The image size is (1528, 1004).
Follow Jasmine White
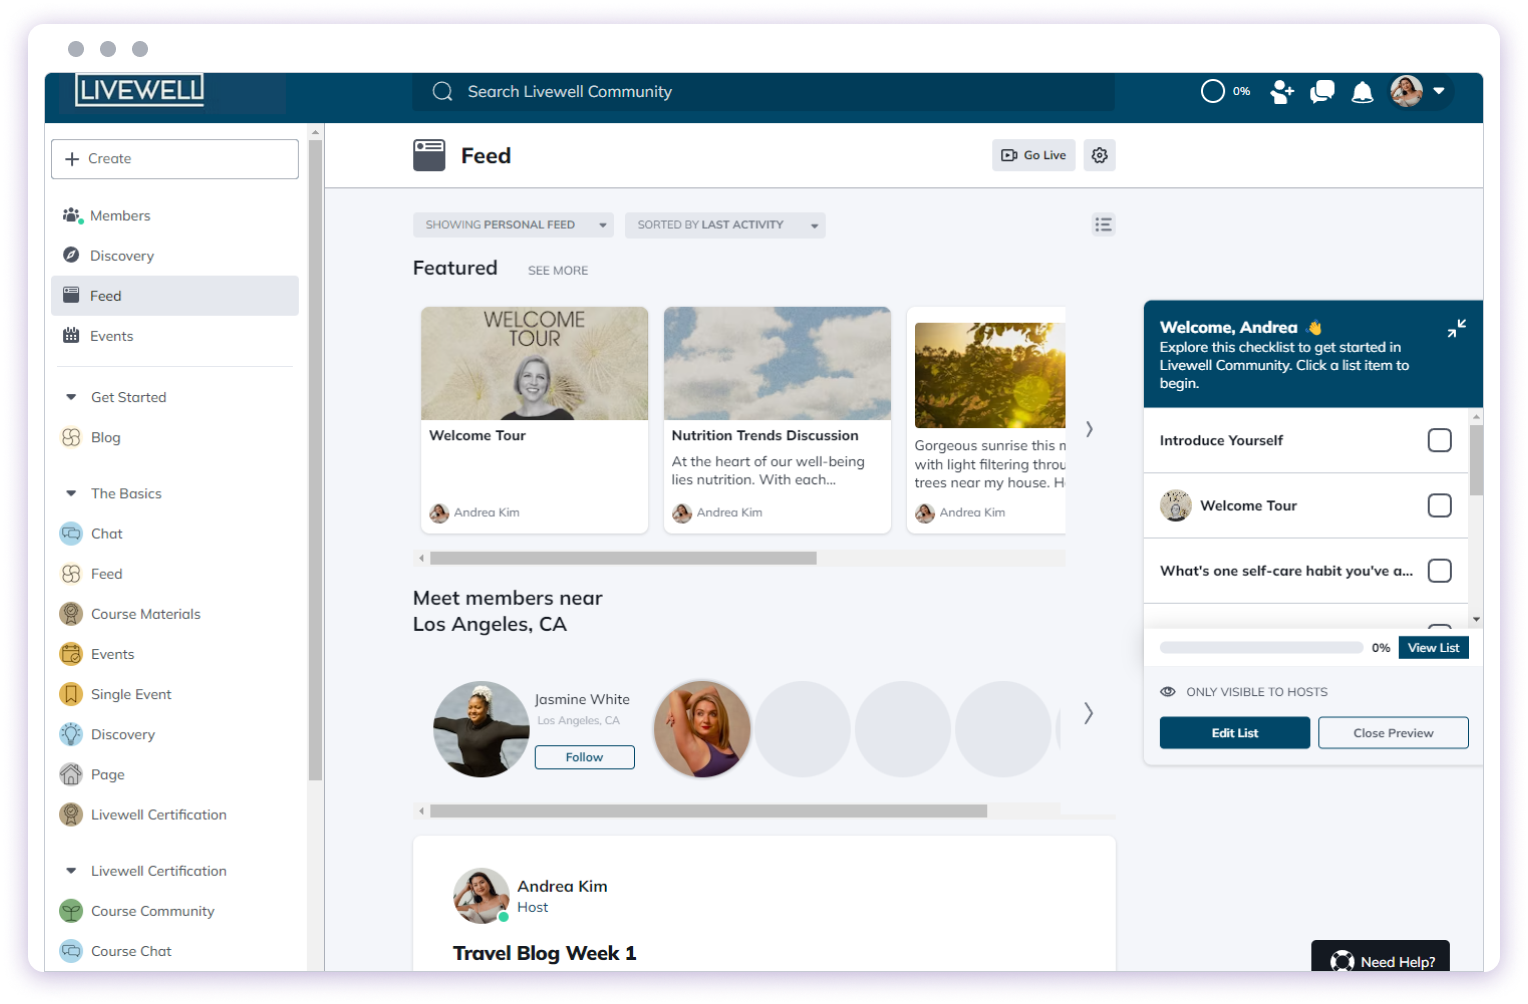[584, 757]
